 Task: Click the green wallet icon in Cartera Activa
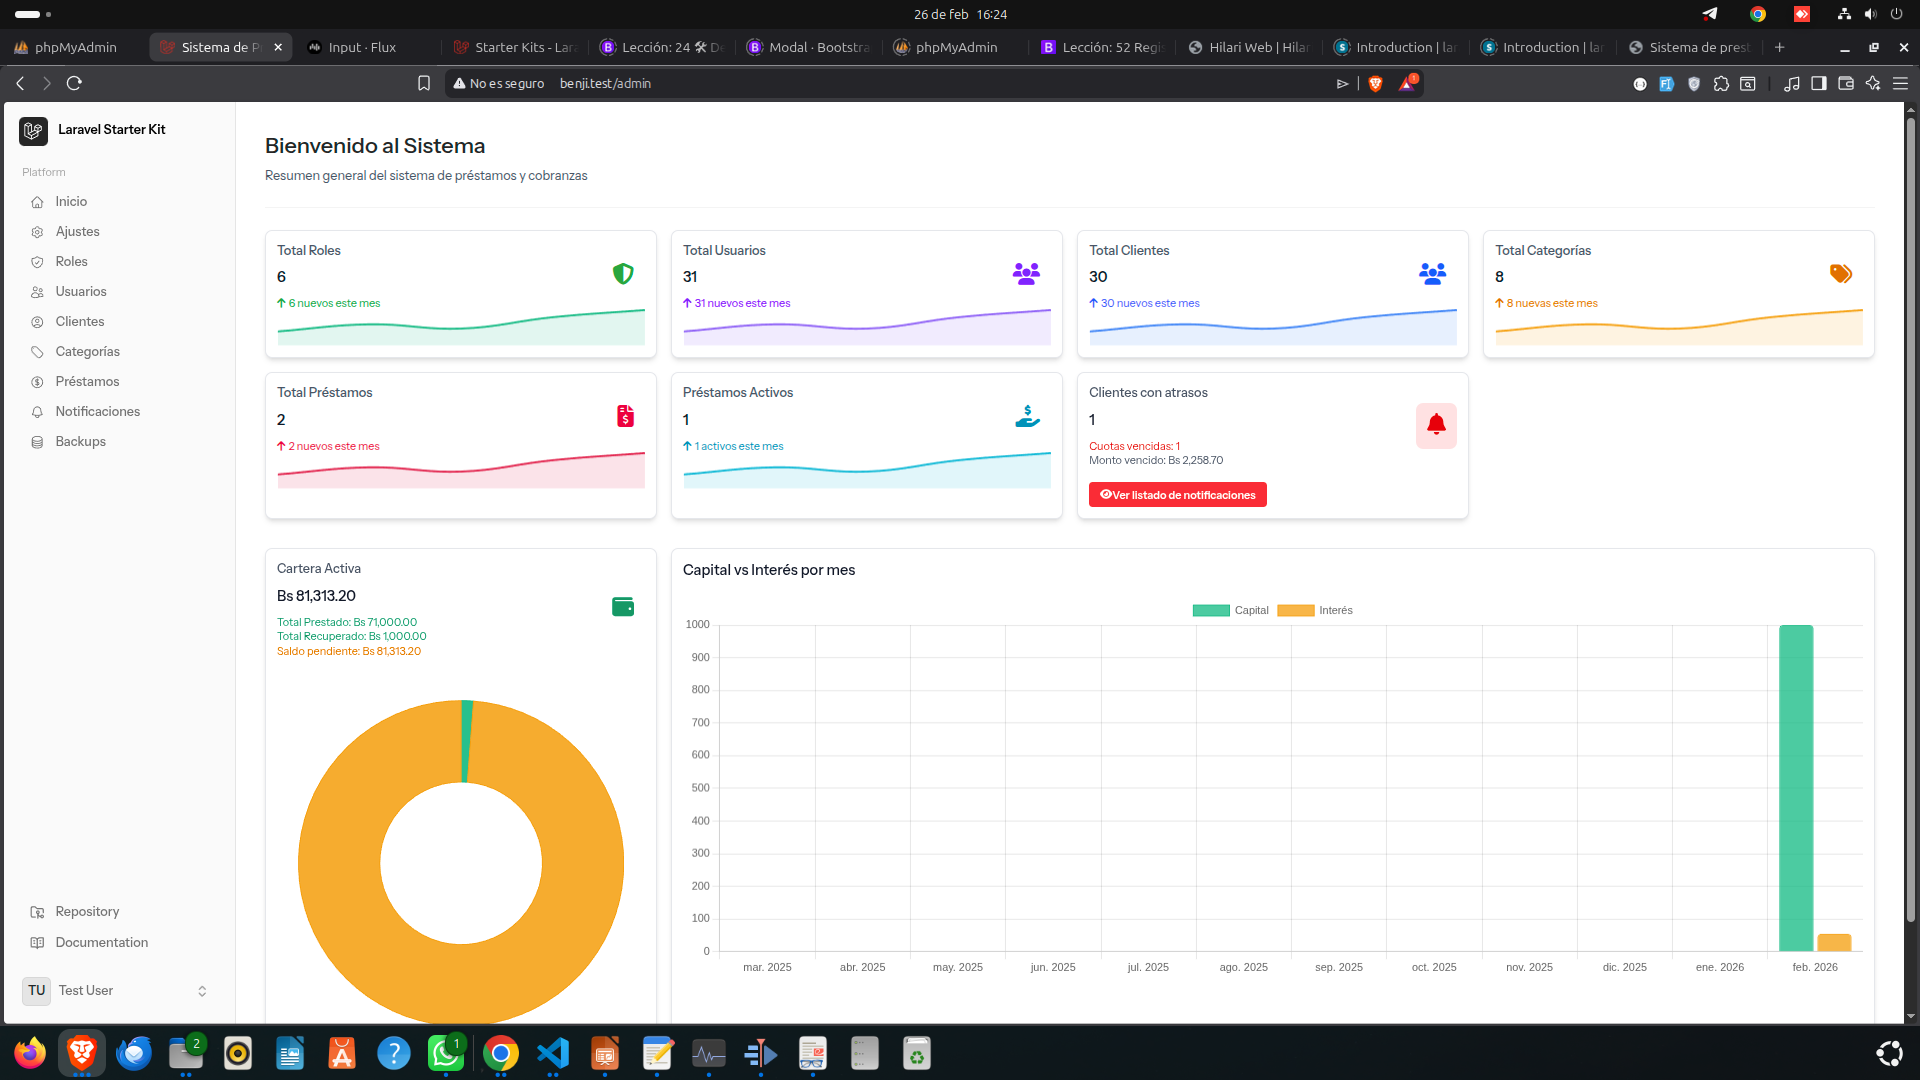(x=623, y=607)
